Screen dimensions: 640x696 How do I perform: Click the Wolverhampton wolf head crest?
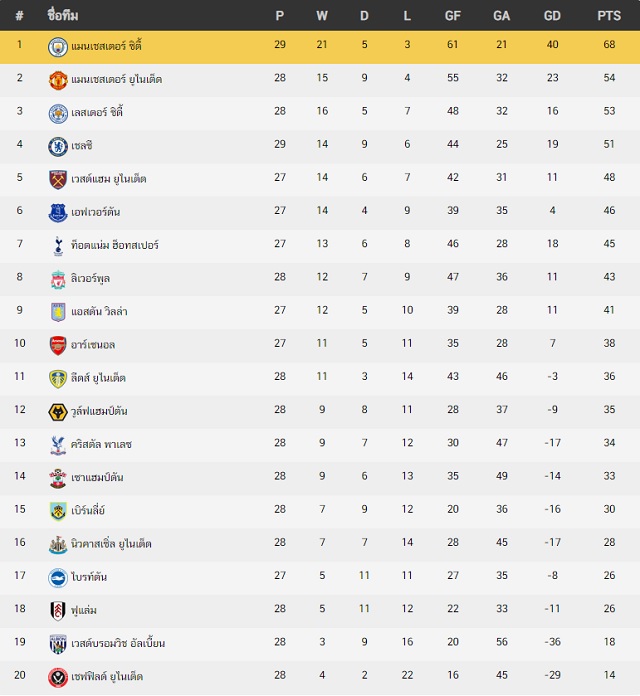pos(58,412)
